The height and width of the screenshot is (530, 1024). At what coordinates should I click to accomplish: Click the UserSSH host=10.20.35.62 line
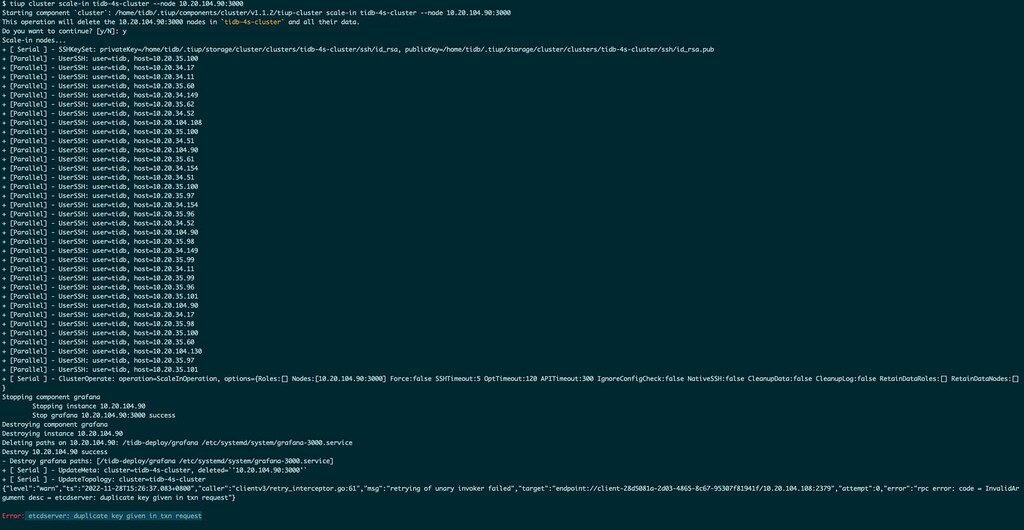pyautogui.click(x=98, y=104)
